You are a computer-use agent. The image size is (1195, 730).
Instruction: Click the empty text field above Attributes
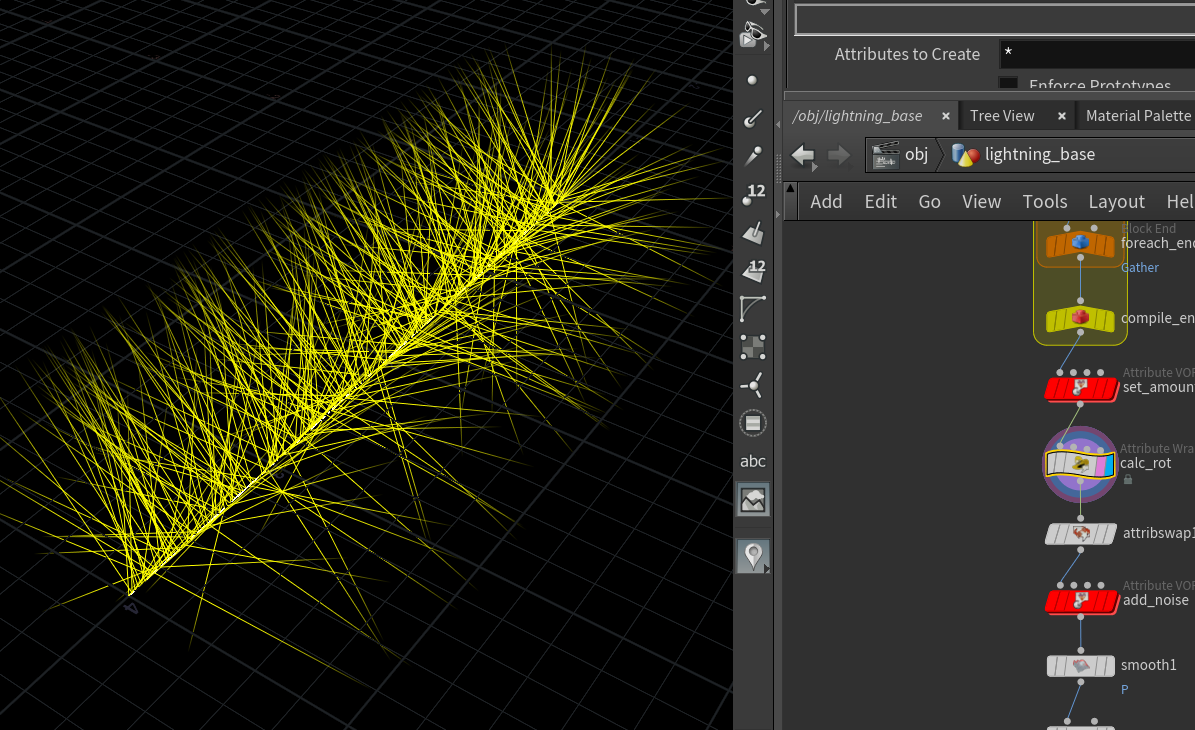pyautogui.click(x=995, y=20)
